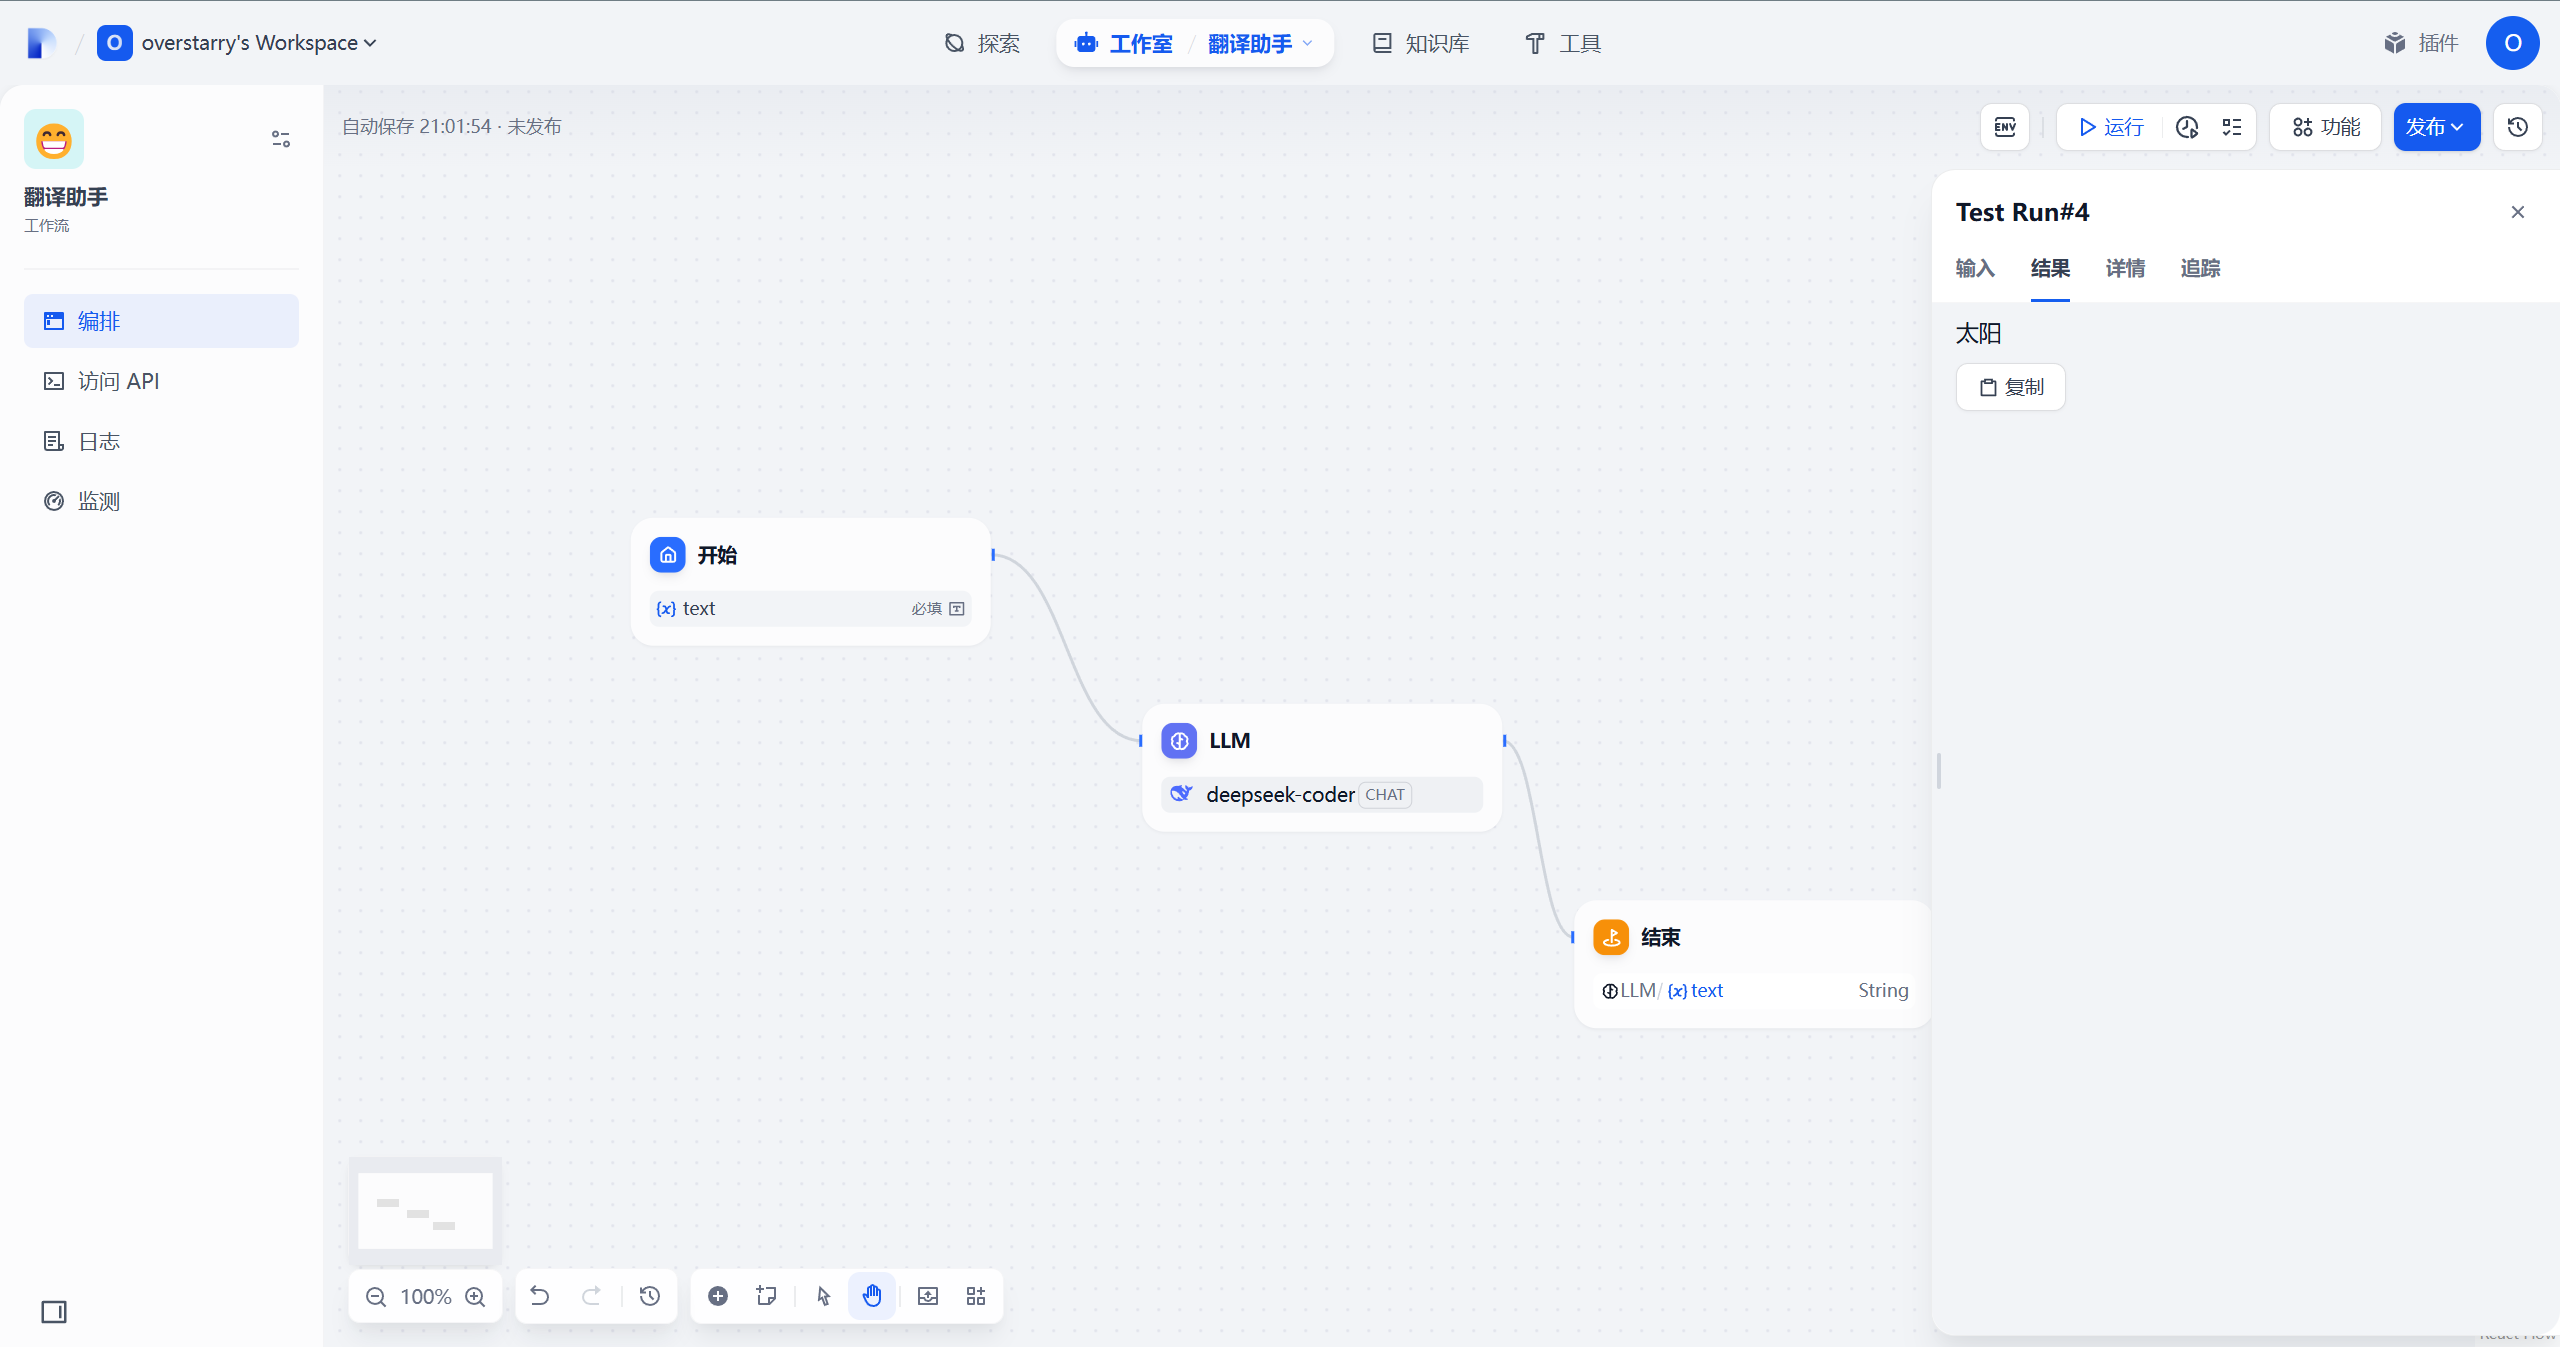Open change history in bottom toolbar
The width and height of the screenshot is (2560, 1347).
click(650, 1297)
